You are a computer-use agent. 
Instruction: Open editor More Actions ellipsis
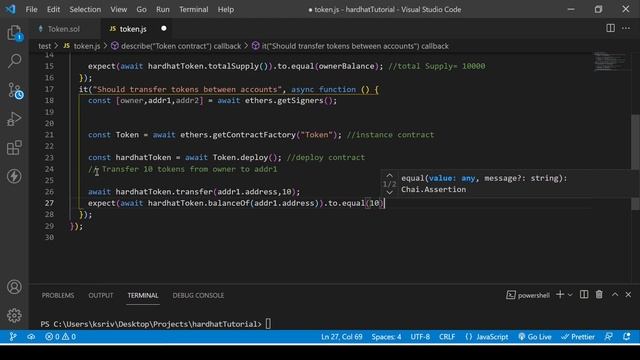(x=626, y=28)
